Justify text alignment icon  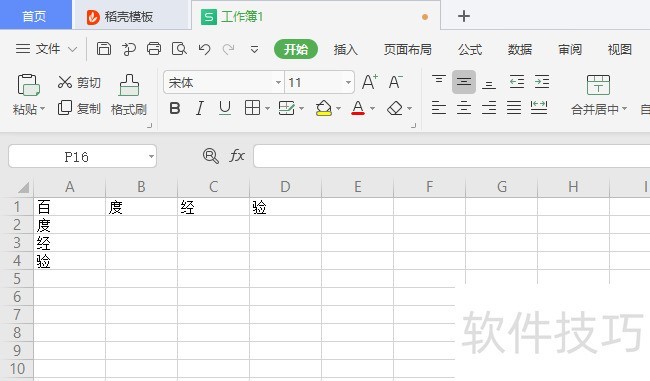point(514,108)
